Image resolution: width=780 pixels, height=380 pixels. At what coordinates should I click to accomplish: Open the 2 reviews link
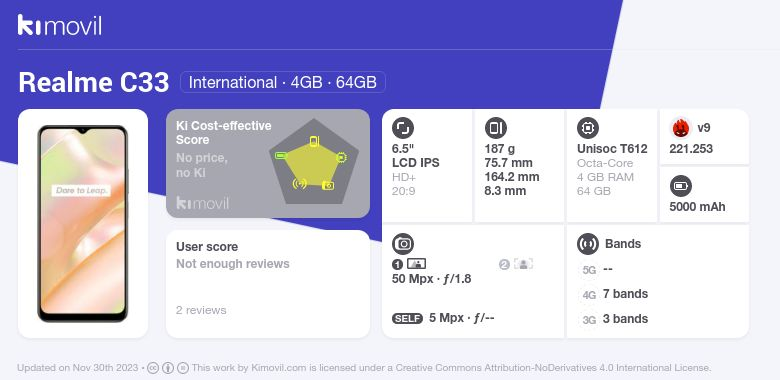coord(201,310)
